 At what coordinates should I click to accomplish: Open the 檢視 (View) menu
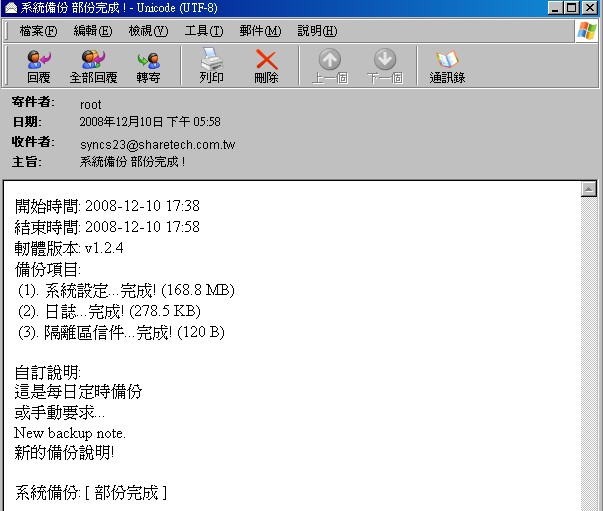pyautogui.click(x=147, y=31)
